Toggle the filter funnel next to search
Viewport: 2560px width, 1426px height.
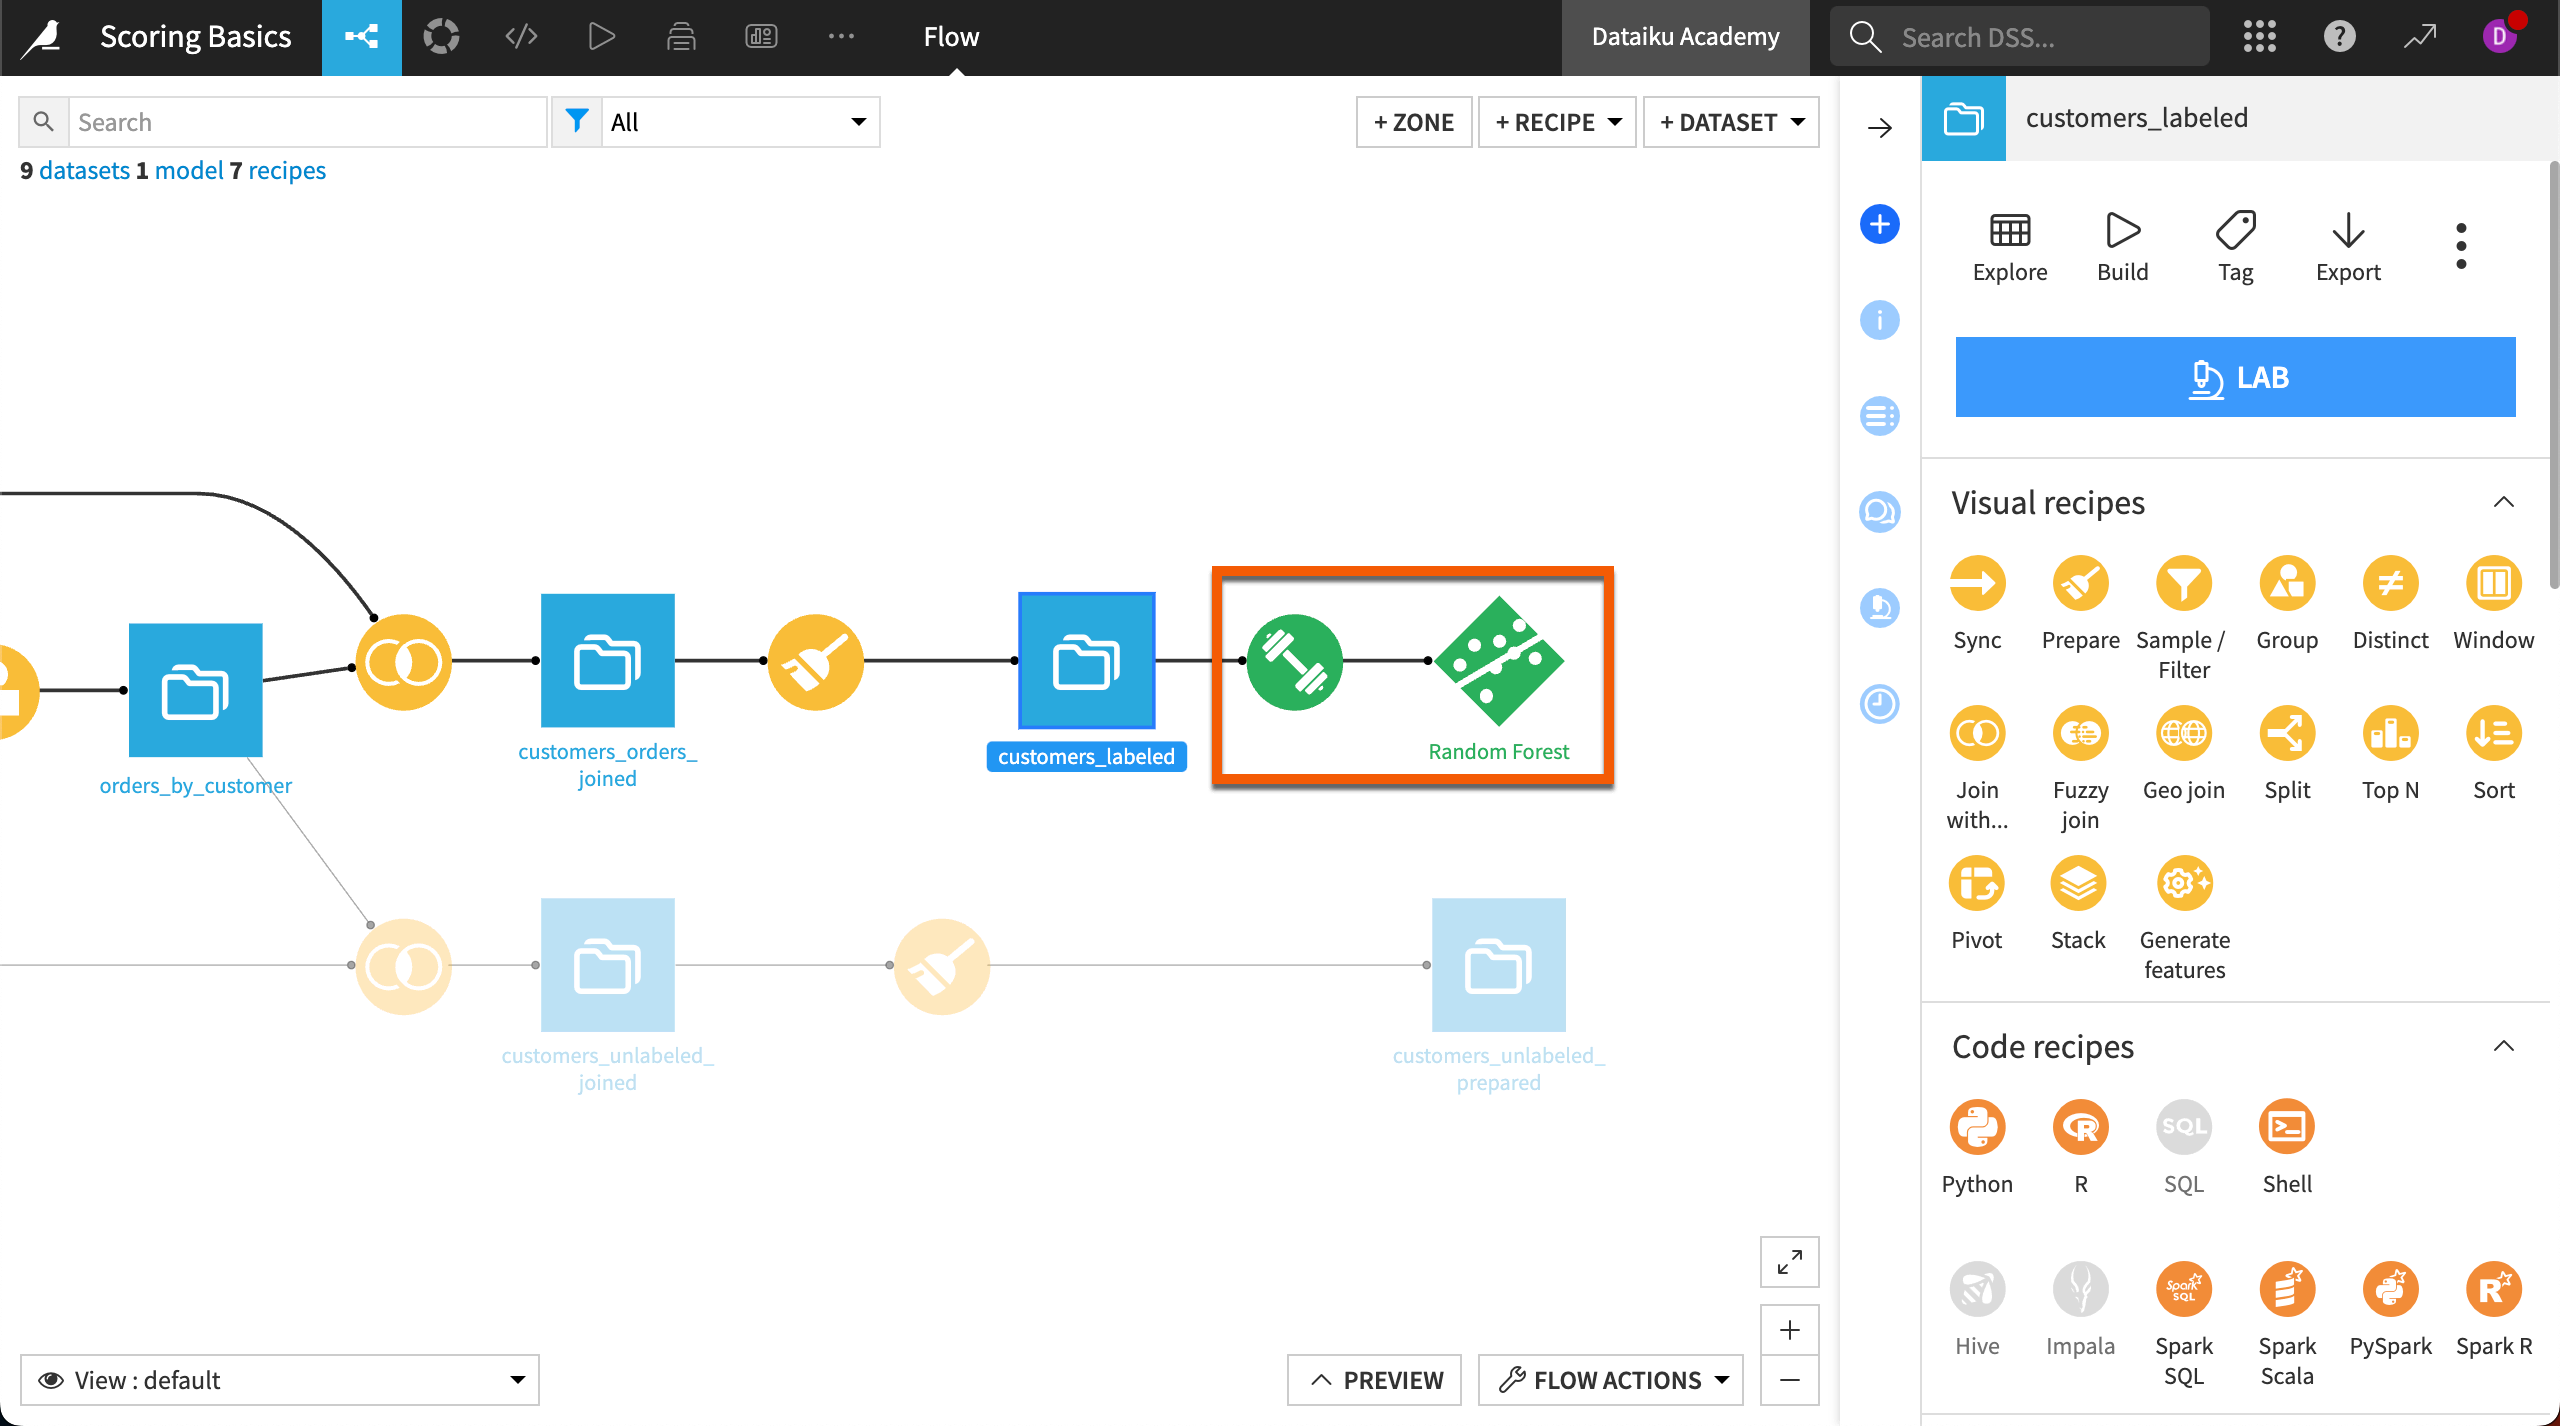click(576, 120)
